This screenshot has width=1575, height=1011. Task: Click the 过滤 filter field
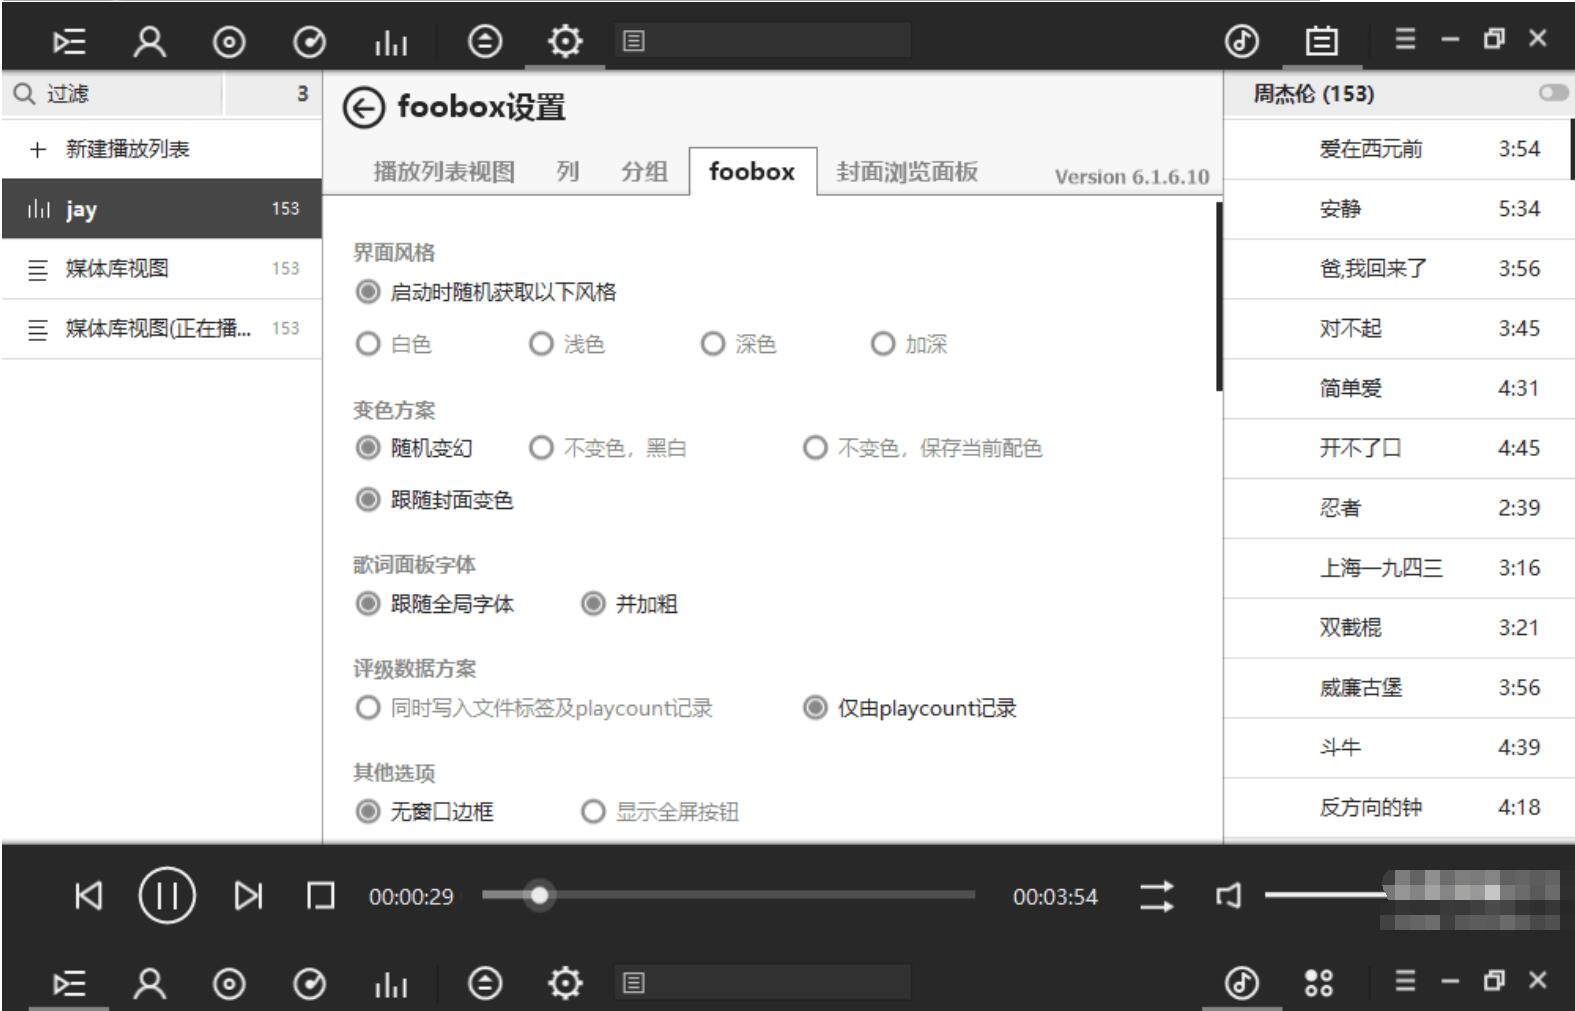[112, 94]
